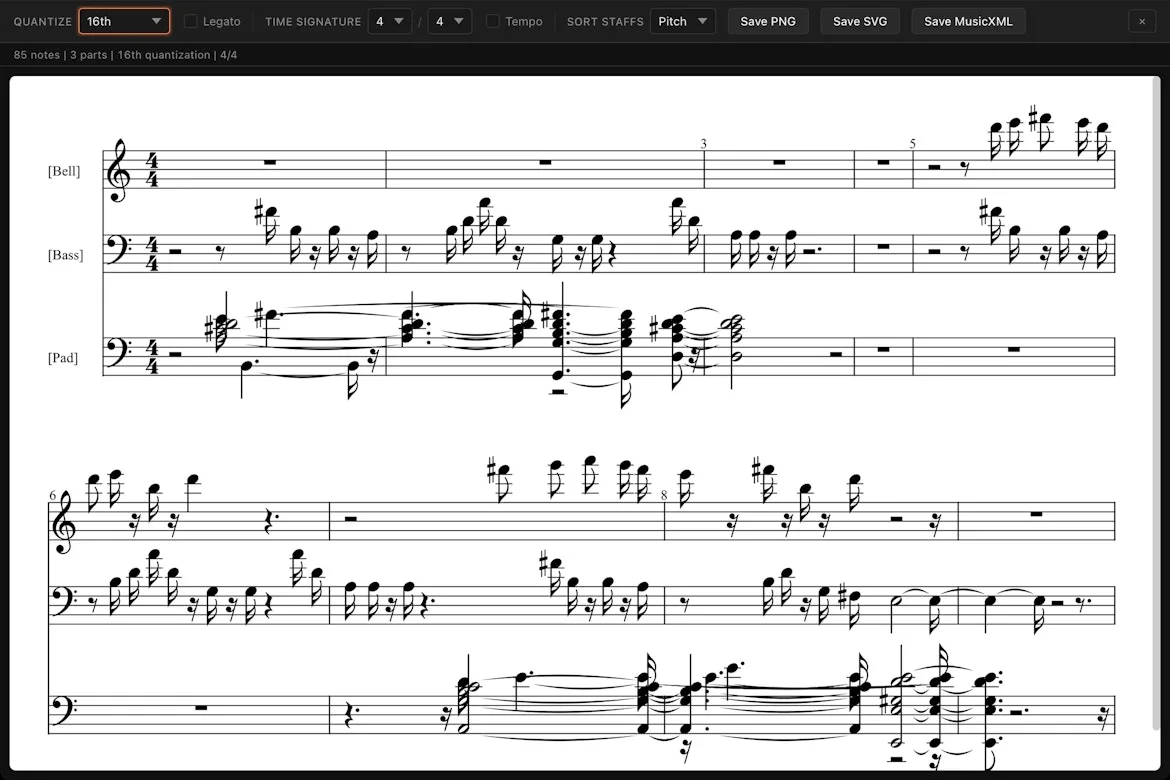Click the QUANTIZE label

click(43, 22)
